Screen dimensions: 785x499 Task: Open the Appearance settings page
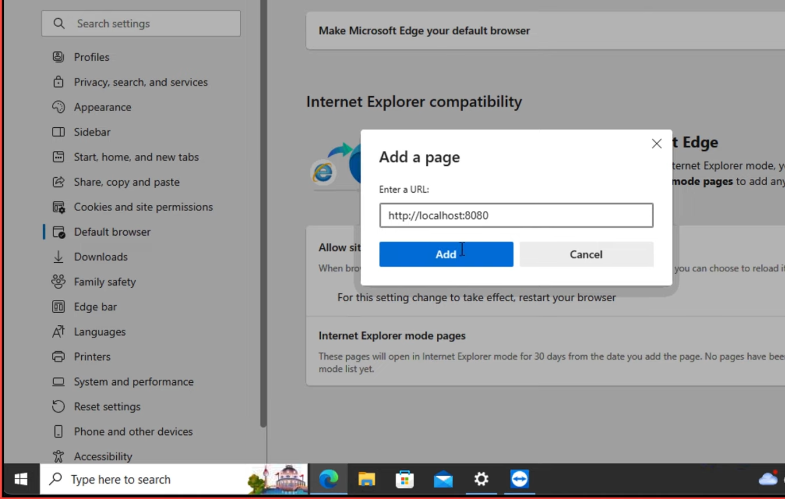[103, 107]
